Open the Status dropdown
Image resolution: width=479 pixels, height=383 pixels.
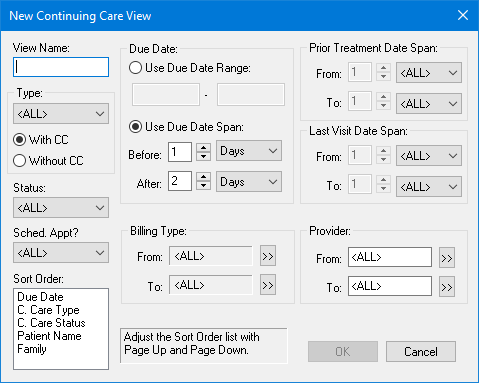click(x=61, y=208)
